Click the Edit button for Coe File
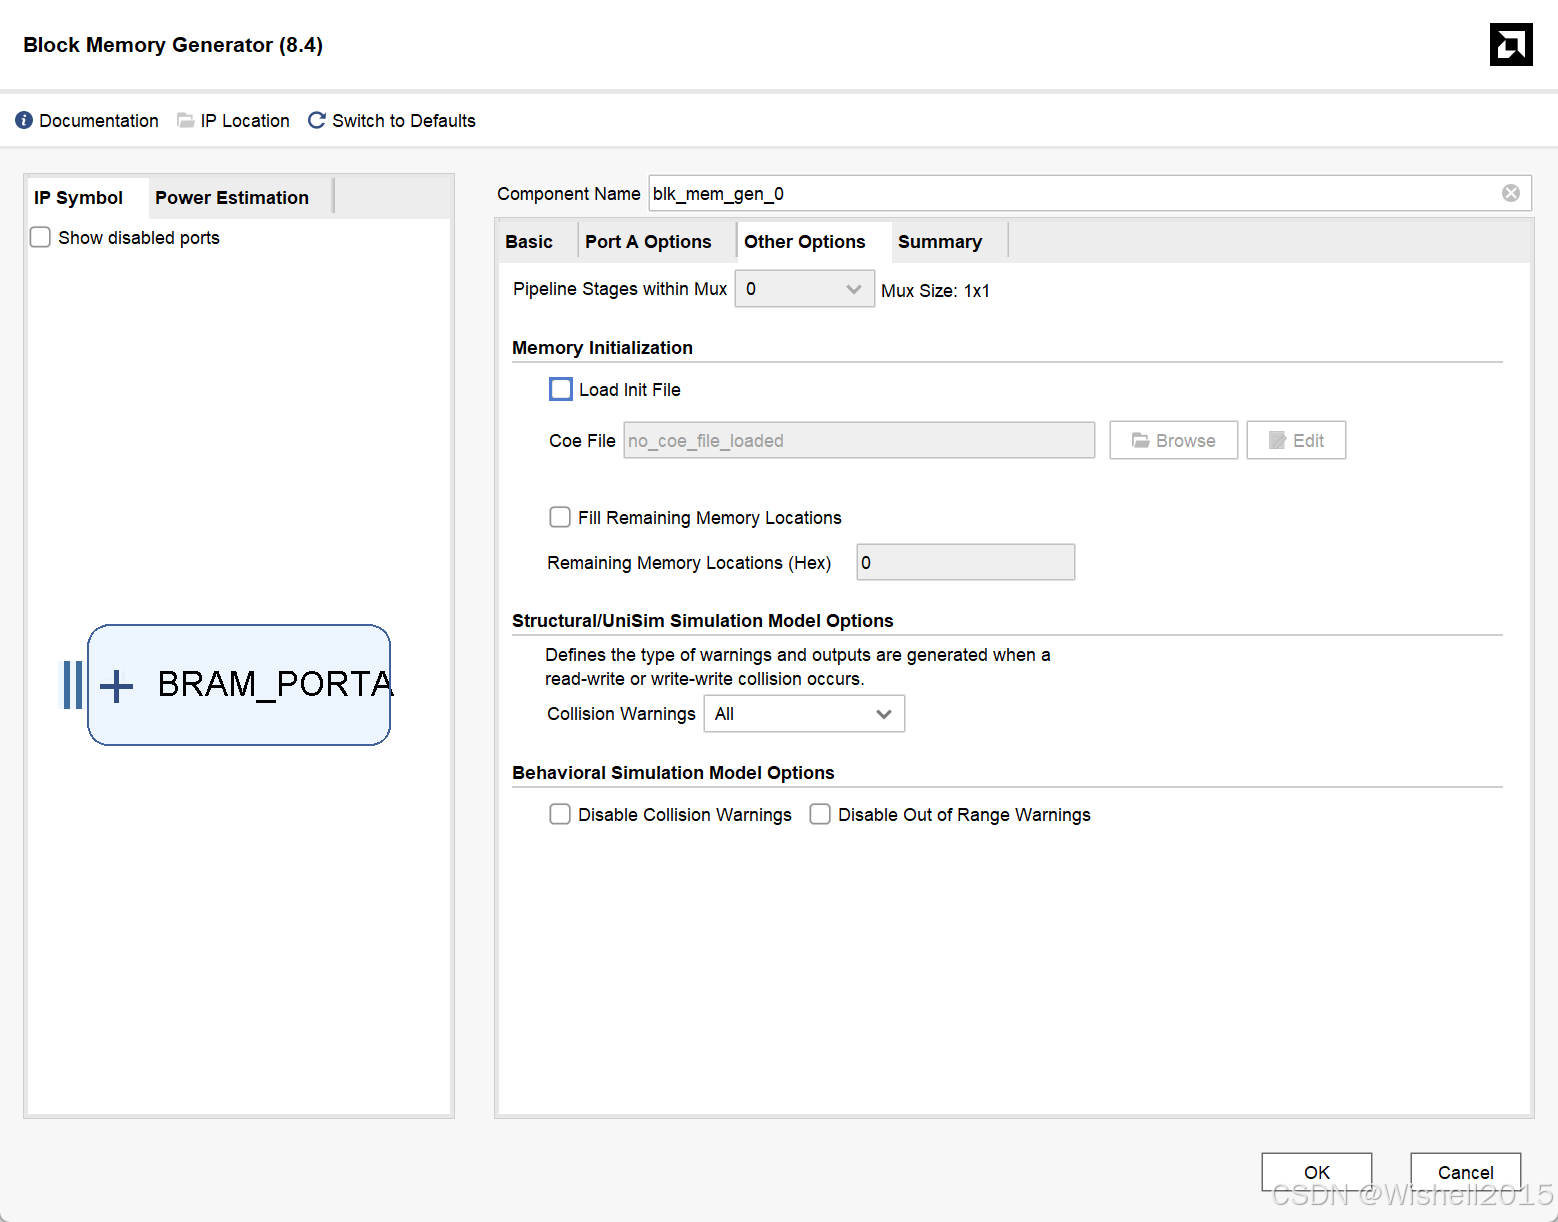This screenshot has width=1558, height=1222. tap(1296, 440)
